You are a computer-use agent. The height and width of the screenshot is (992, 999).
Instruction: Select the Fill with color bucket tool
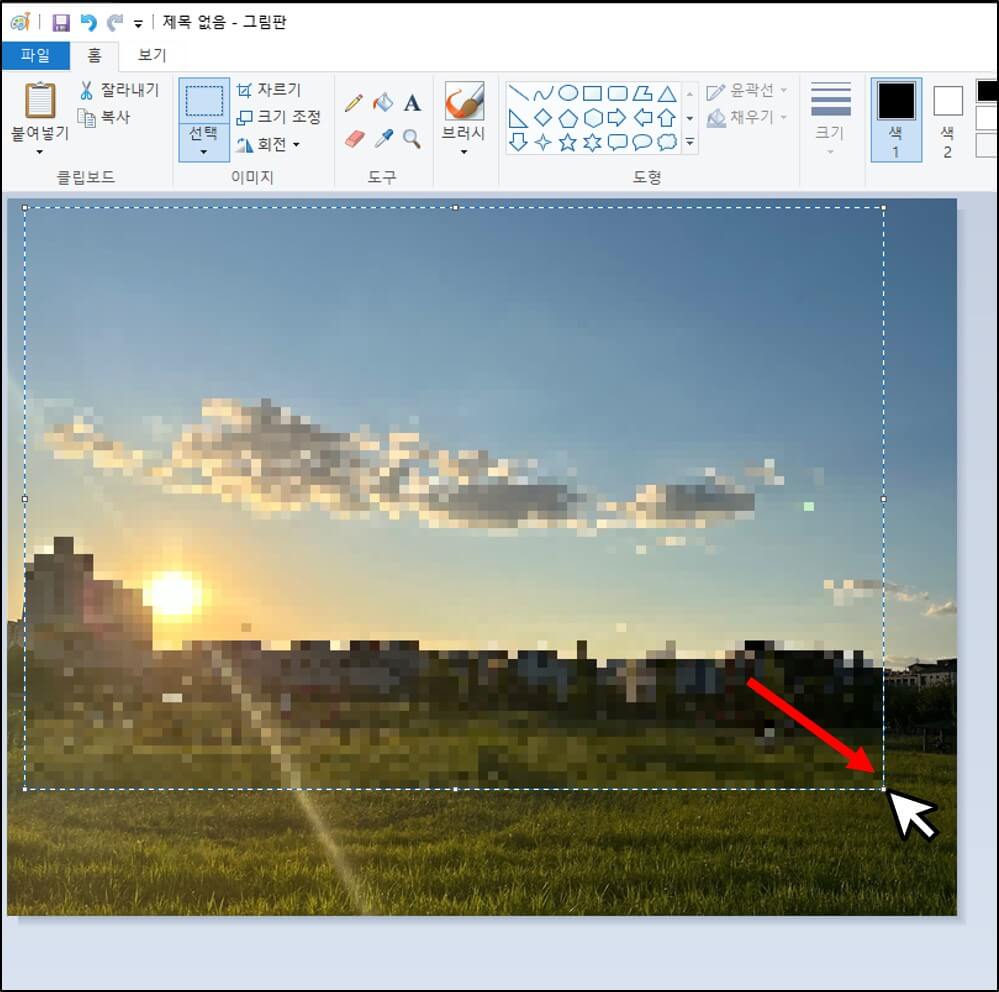point(383,103)
